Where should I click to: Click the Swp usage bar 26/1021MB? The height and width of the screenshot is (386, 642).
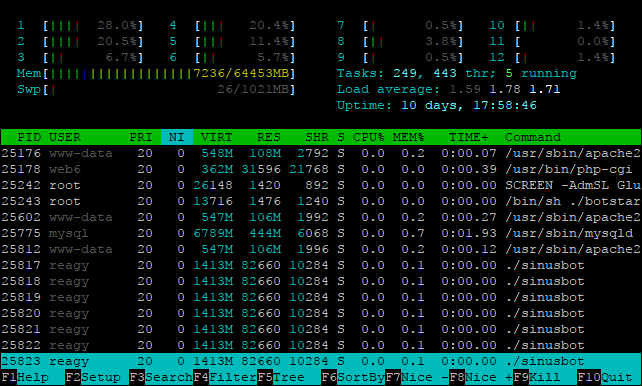(156, 89)
